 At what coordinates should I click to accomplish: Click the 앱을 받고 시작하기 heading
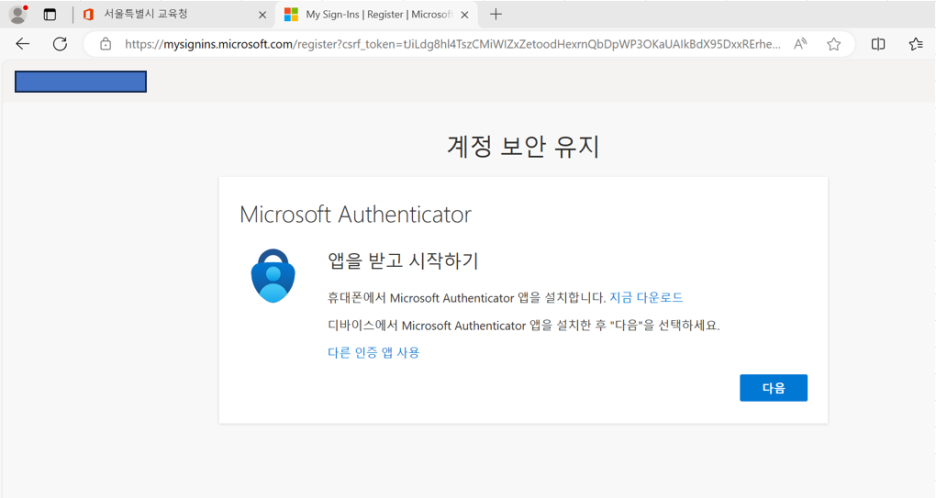pos(403,261)
